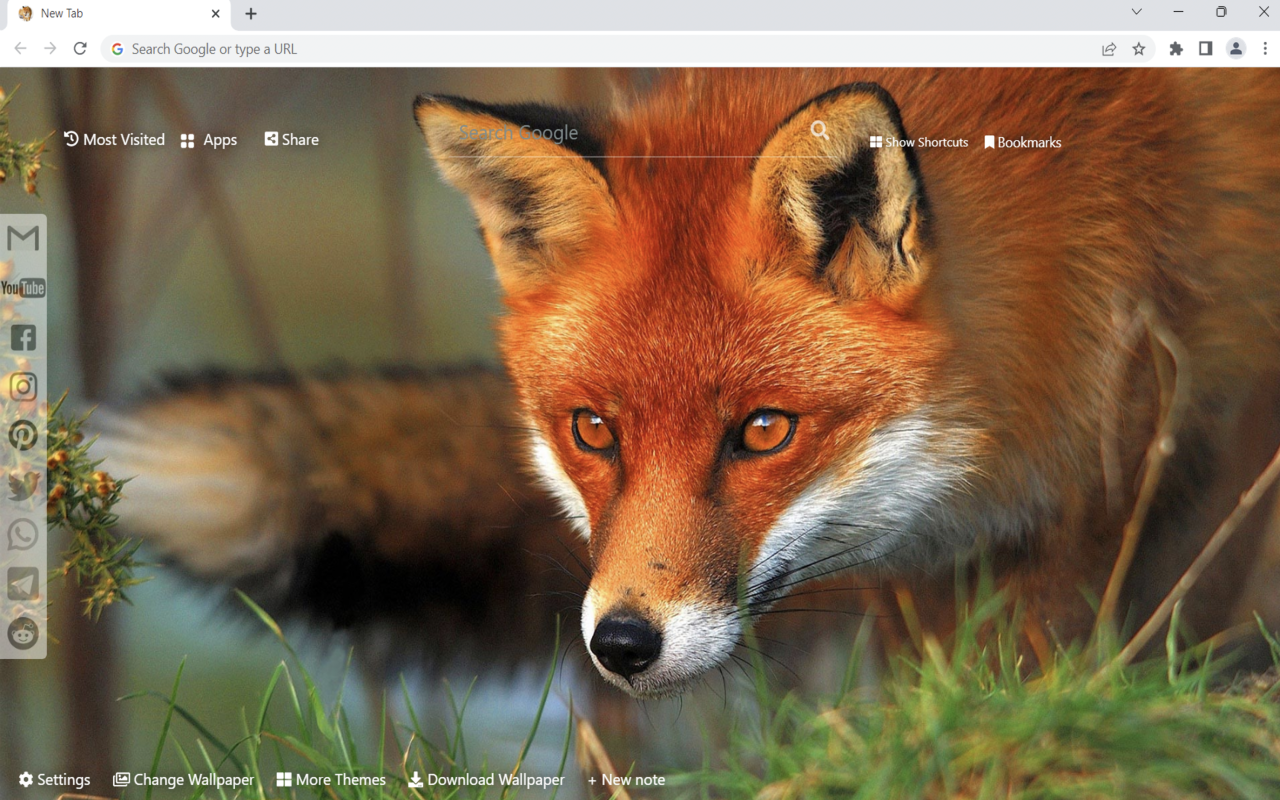Open YouTube from the sidebar
Screen dimensions: 1280x800
[x=23, y=288]
